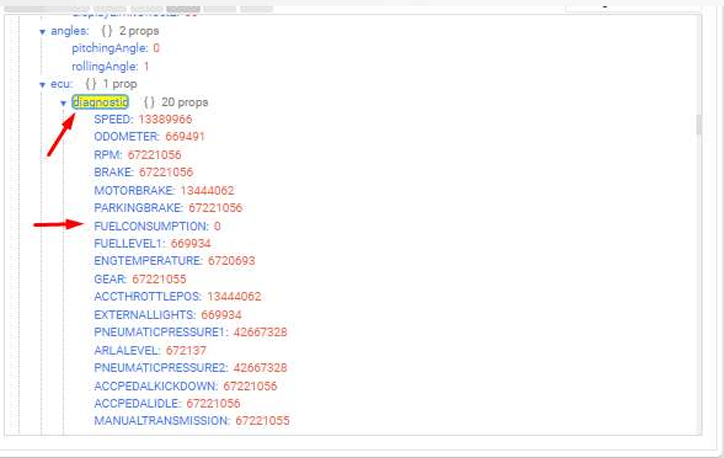Select the highlighted diagnostic key
724x458 pixels.
click(x=100, y=102)
